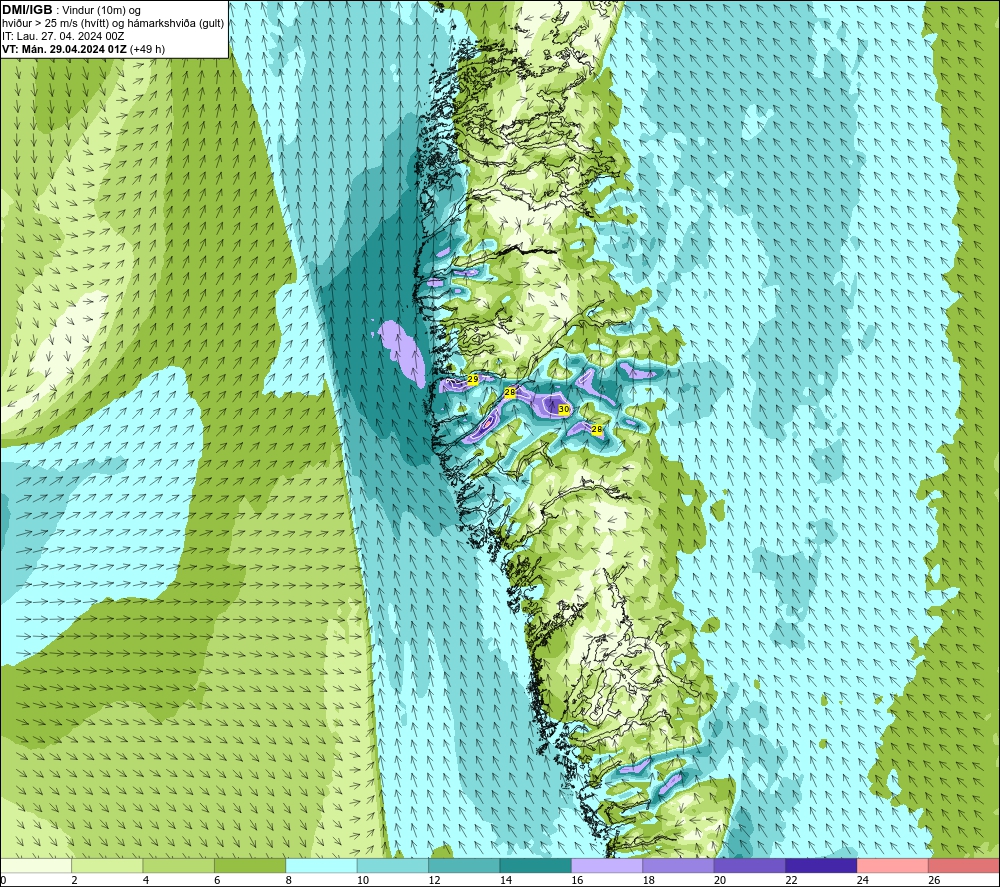Image resolution: width=1000 pixels, height=887 pixels.
Task: Click the 'VT: Mán. 29.04.2024 01Z' valid time
Action: 64,49
